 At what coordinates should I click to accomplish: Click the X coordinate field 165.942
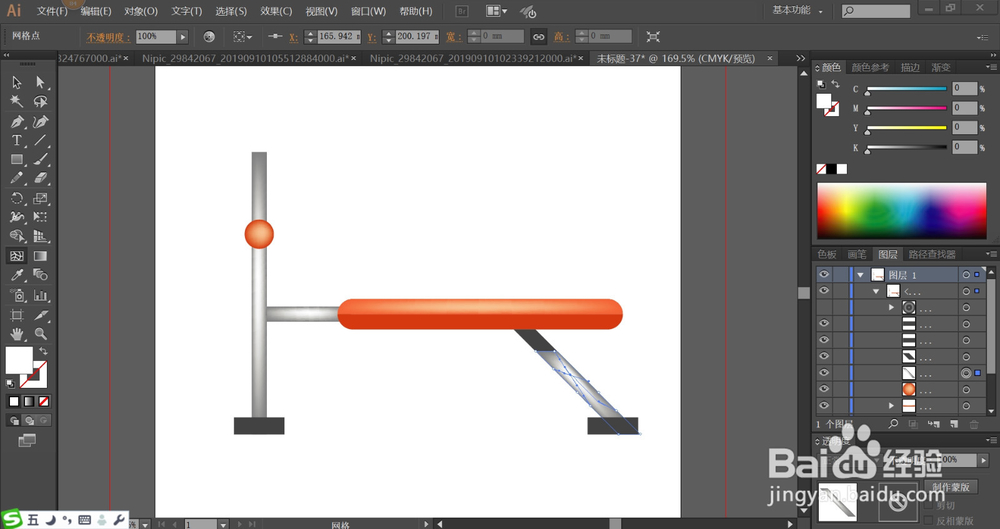339,37
